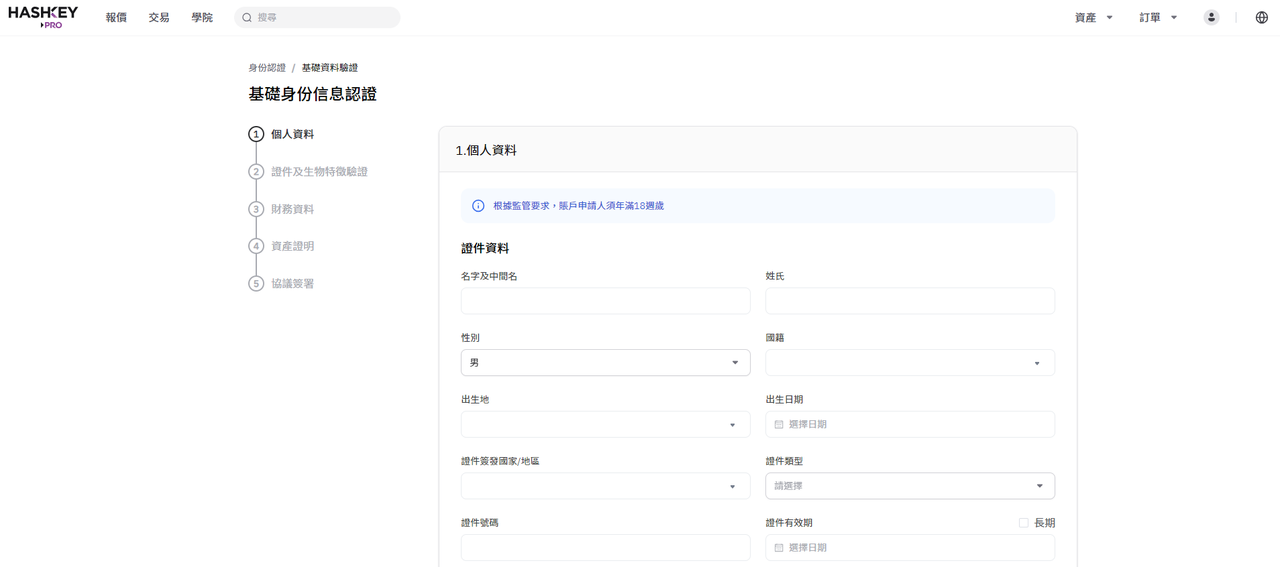Select 資產證明 step label
This screenshot has width=1280, height=567.
[x=292, y=246]
